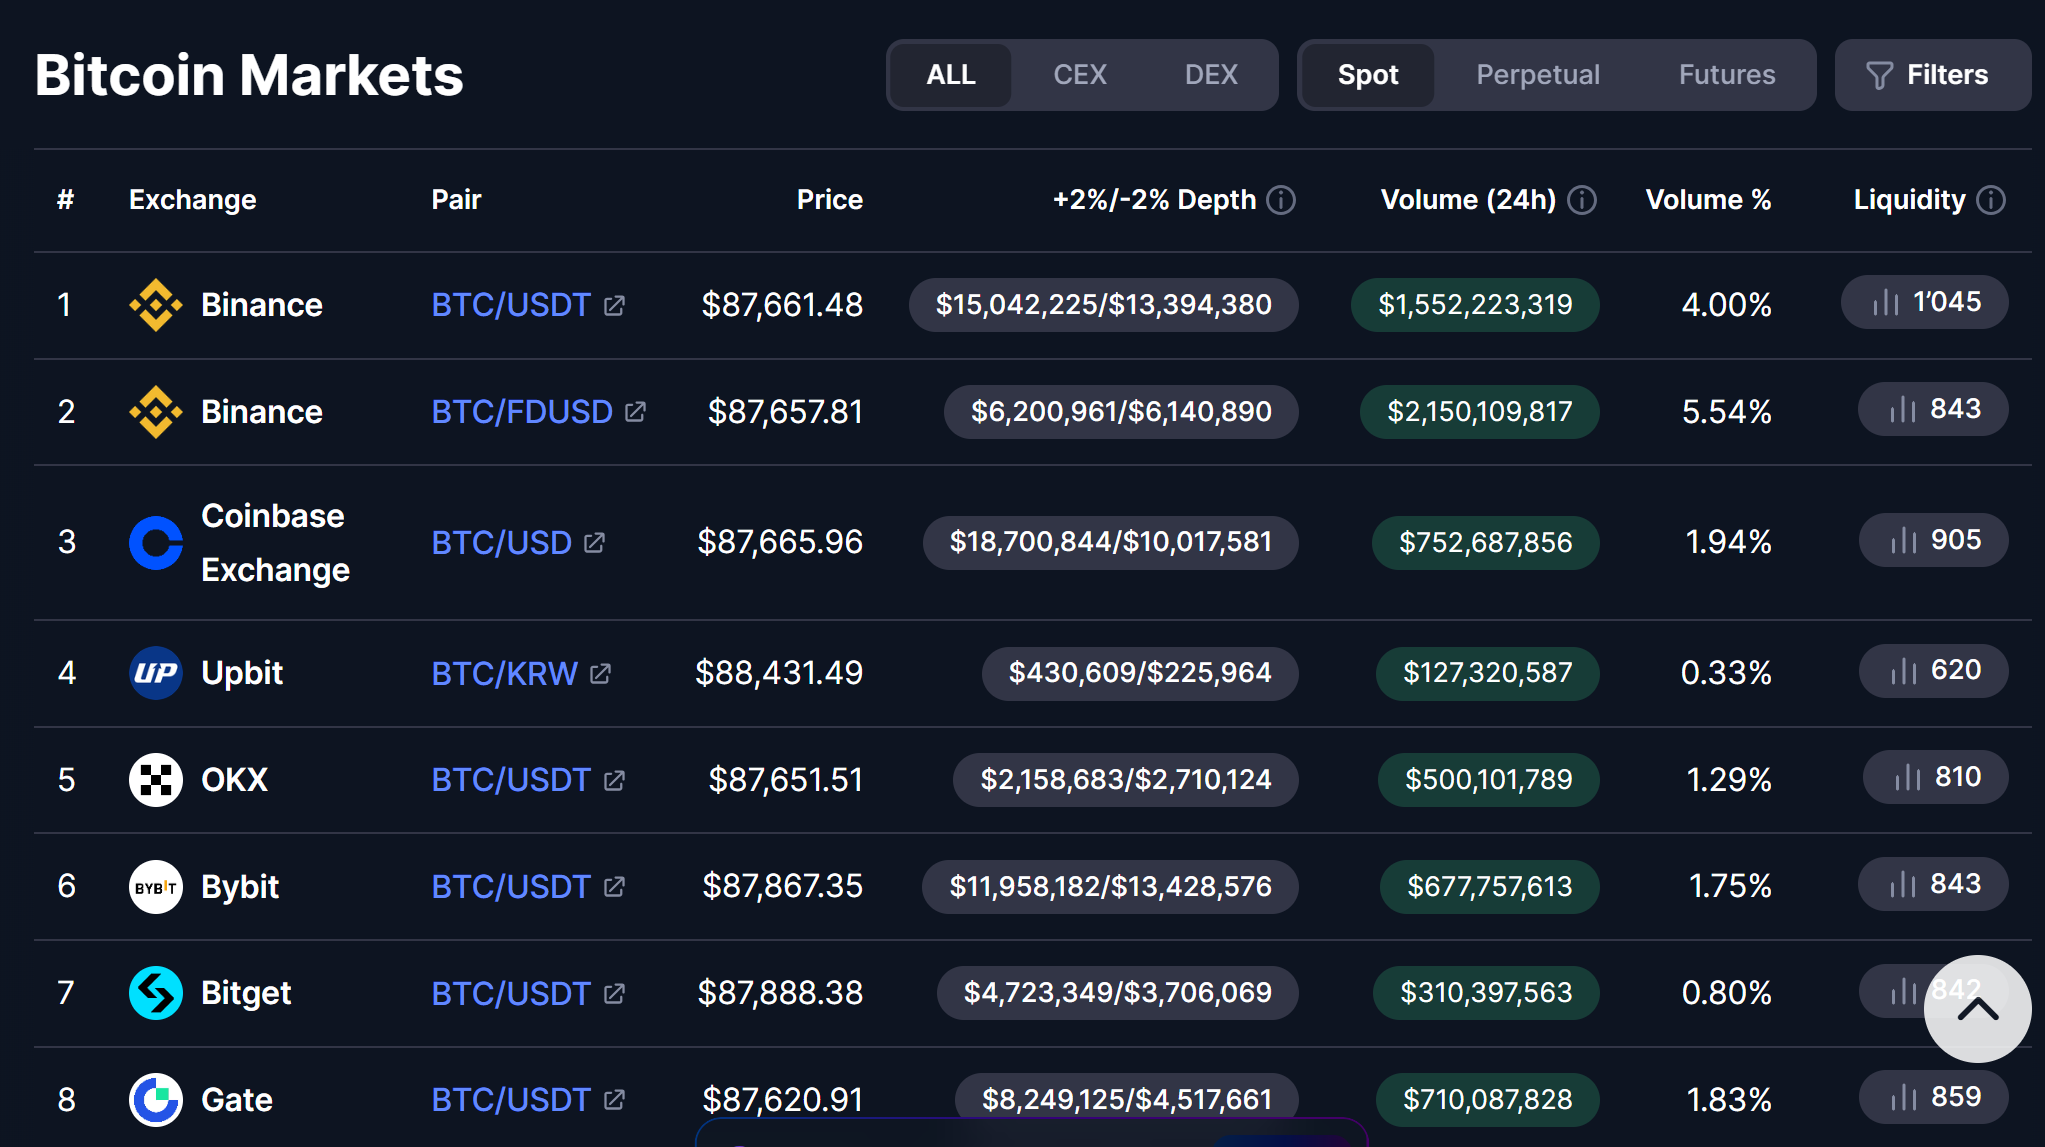This screenshot has height=1147, width=2045.
Task: Click the Bybit logo icon
Action: point(155,887)
